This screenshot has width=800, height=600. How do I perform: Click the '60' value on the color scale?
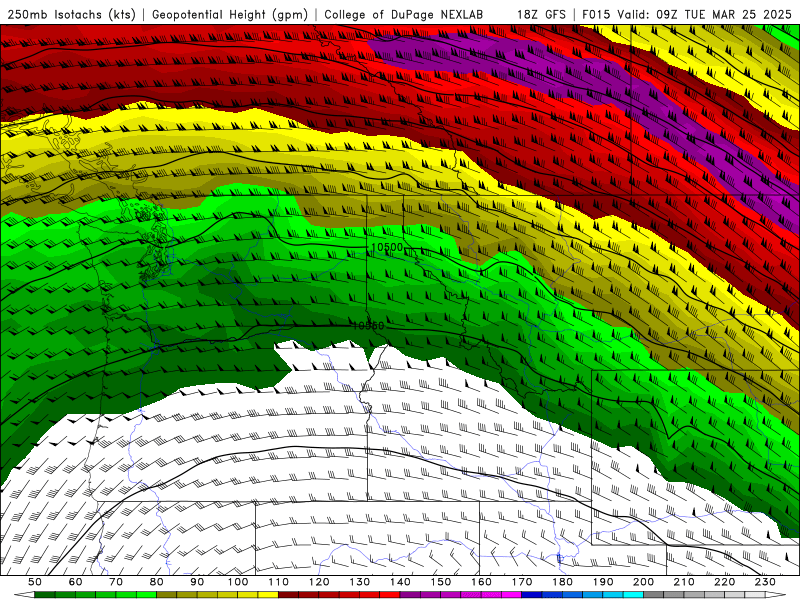coord(76,582)
